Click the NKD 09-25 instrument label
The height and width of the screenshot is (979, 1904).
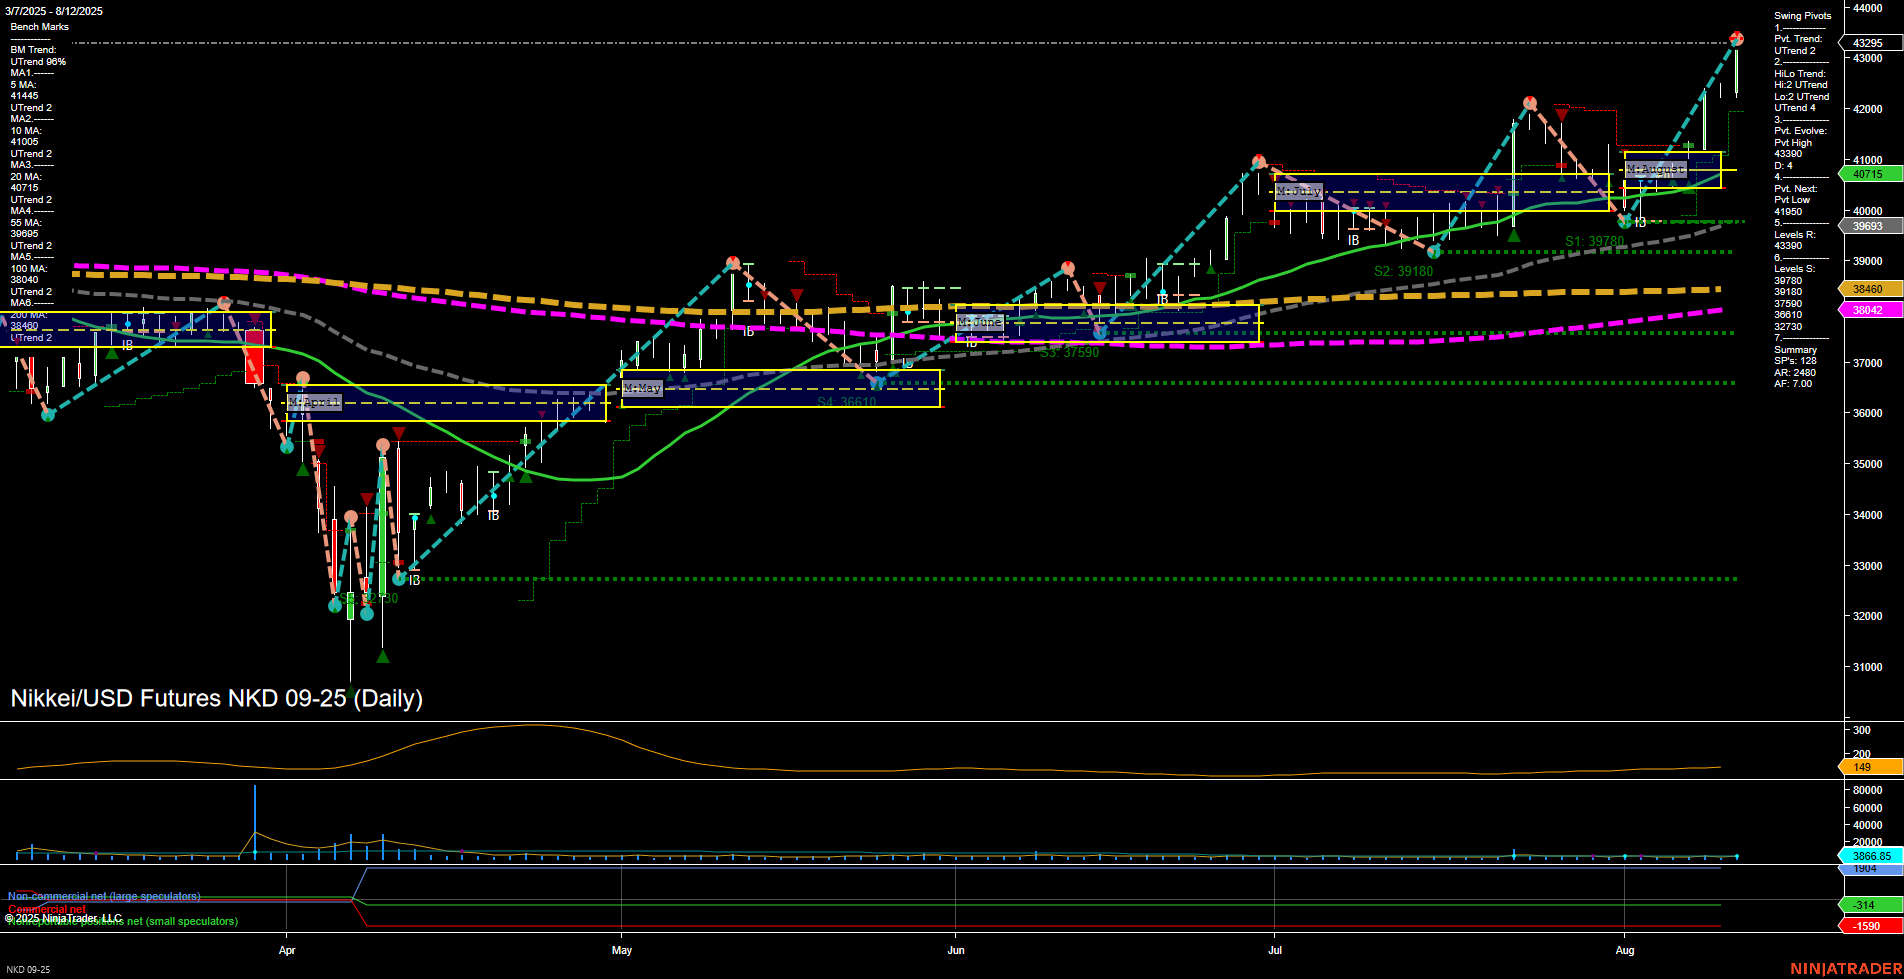click(30, 969)
